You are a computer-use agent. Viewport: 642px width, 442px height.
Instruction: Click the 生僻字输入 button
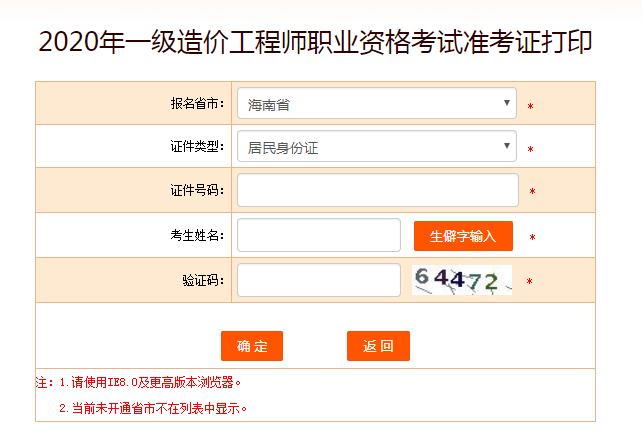pos(462,236)
